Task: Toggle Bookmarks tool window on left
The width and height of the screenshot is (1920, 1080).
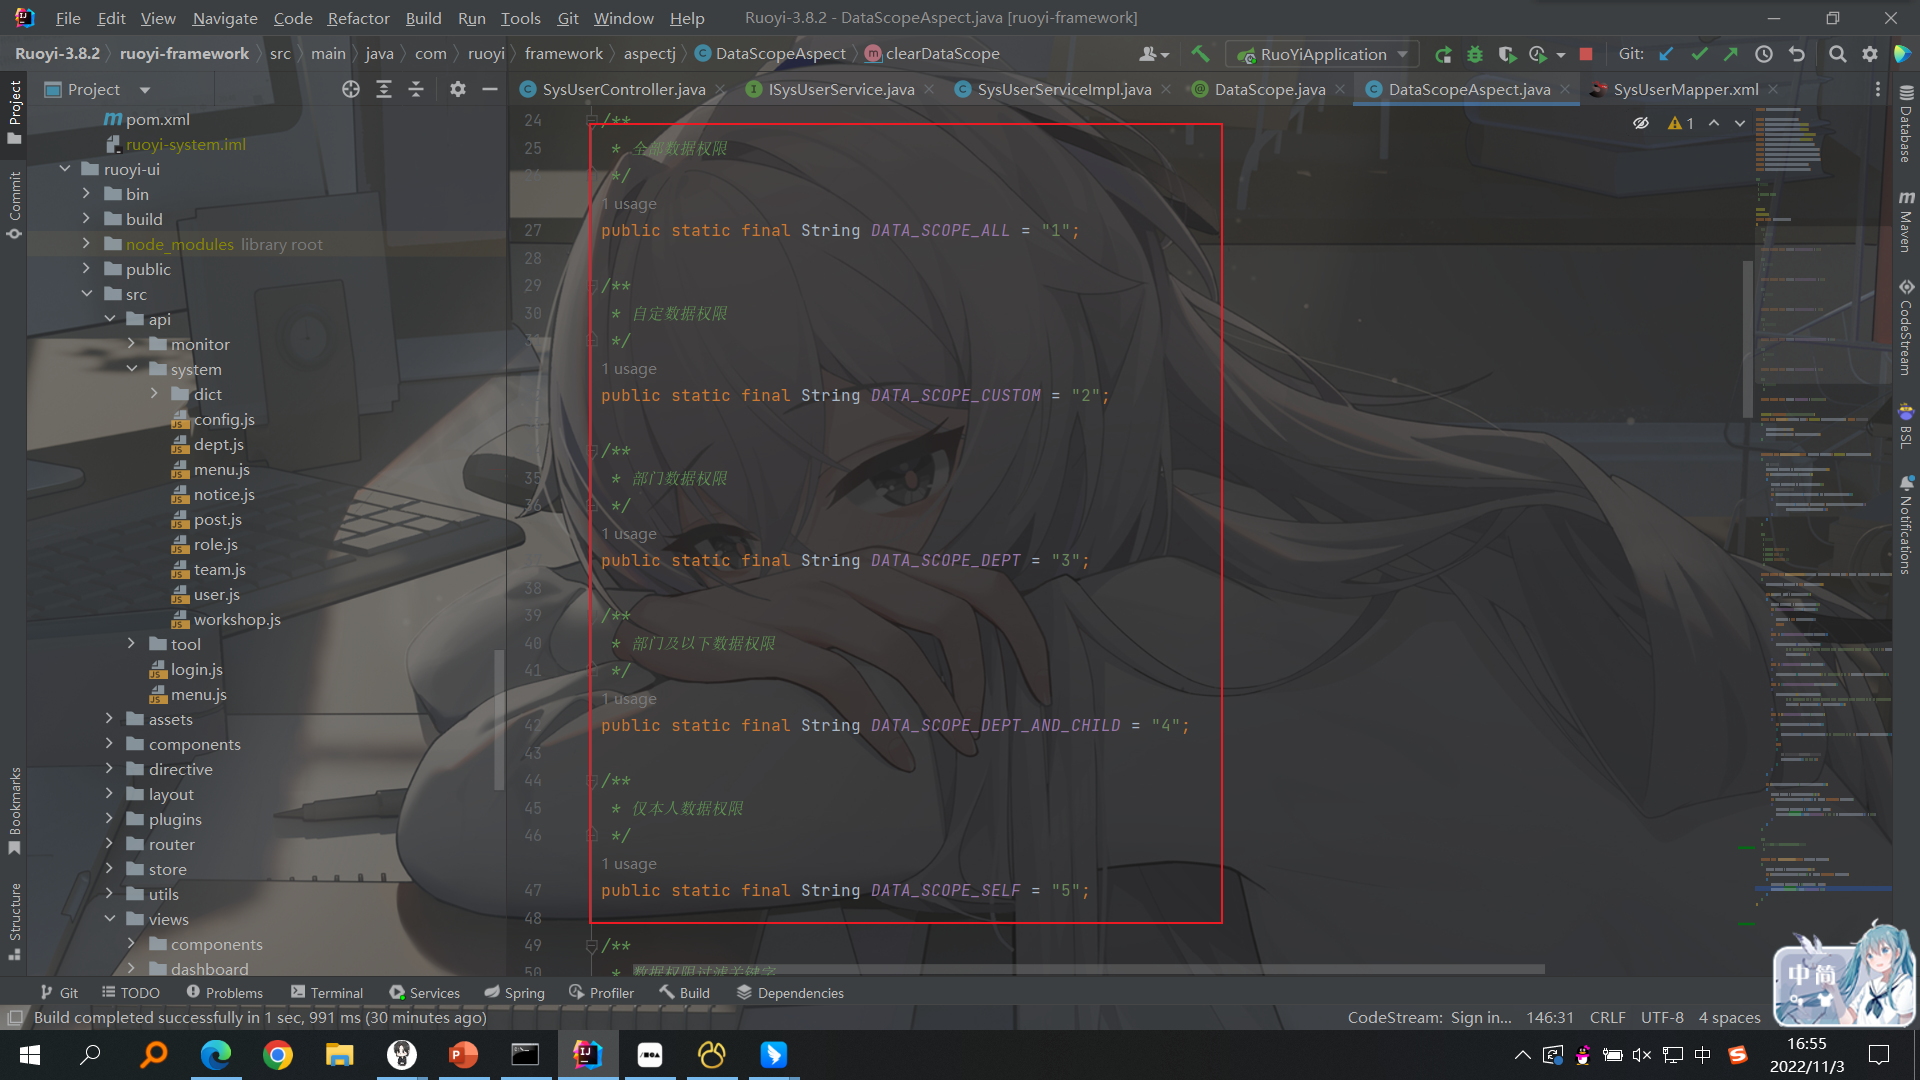Action: pyautogui.click(x=14, y=809)
